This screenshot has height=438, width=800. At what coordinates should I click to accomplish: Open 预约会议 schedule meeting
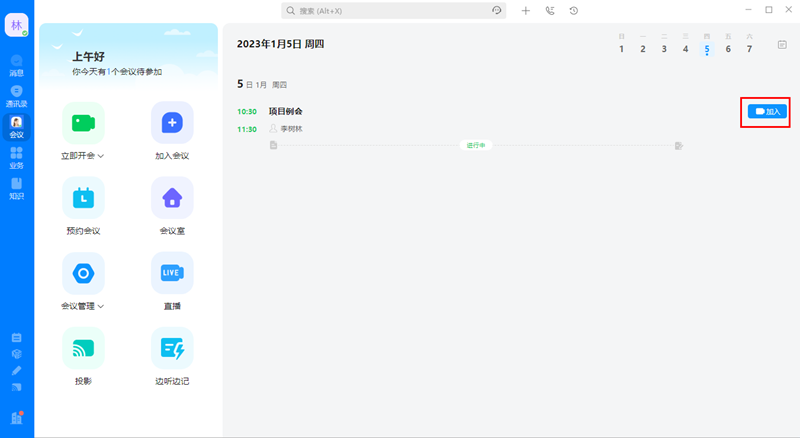point(83,198)
